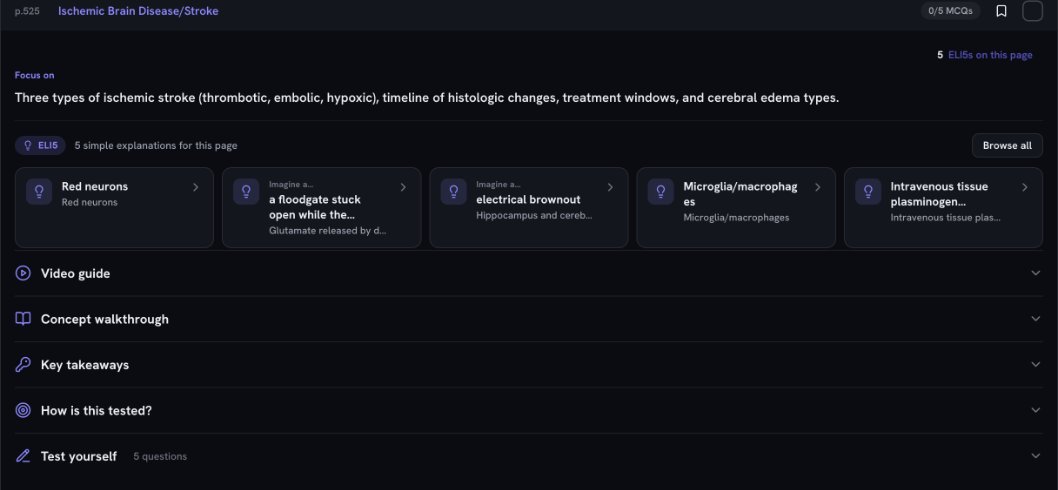Click the bookmark icon in header
The width and height of the screenshot is (1058, 490).
pyautogui.click(x=1001, y=11)
